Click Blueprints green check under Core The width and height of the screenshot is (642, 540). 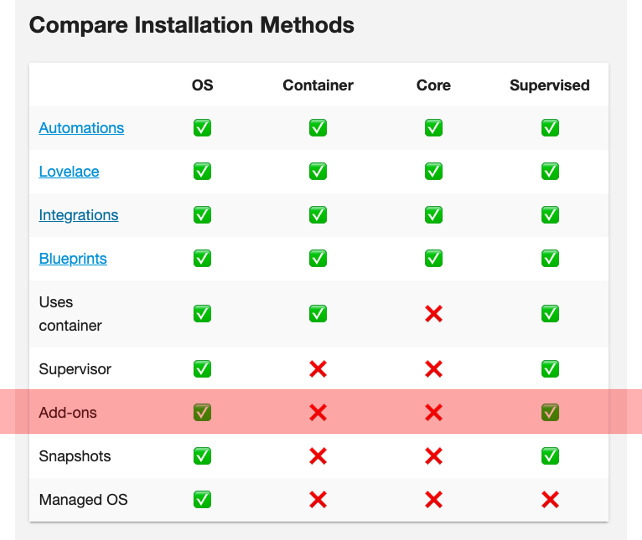pos(434,258)
